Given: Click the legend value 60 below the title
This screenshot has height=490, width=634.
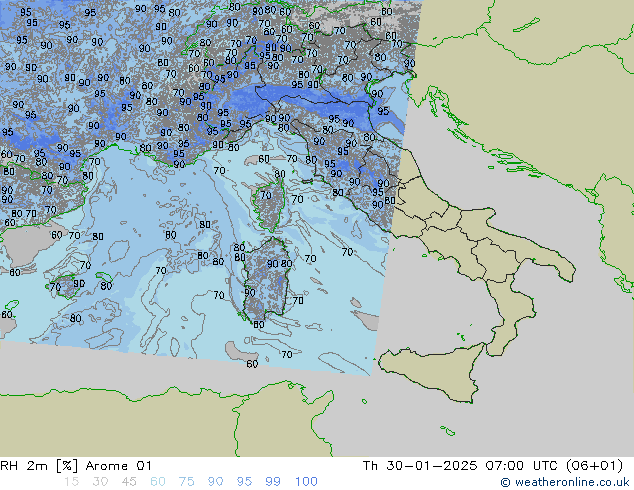Looking at the screenshot, I should click(158, 482).
